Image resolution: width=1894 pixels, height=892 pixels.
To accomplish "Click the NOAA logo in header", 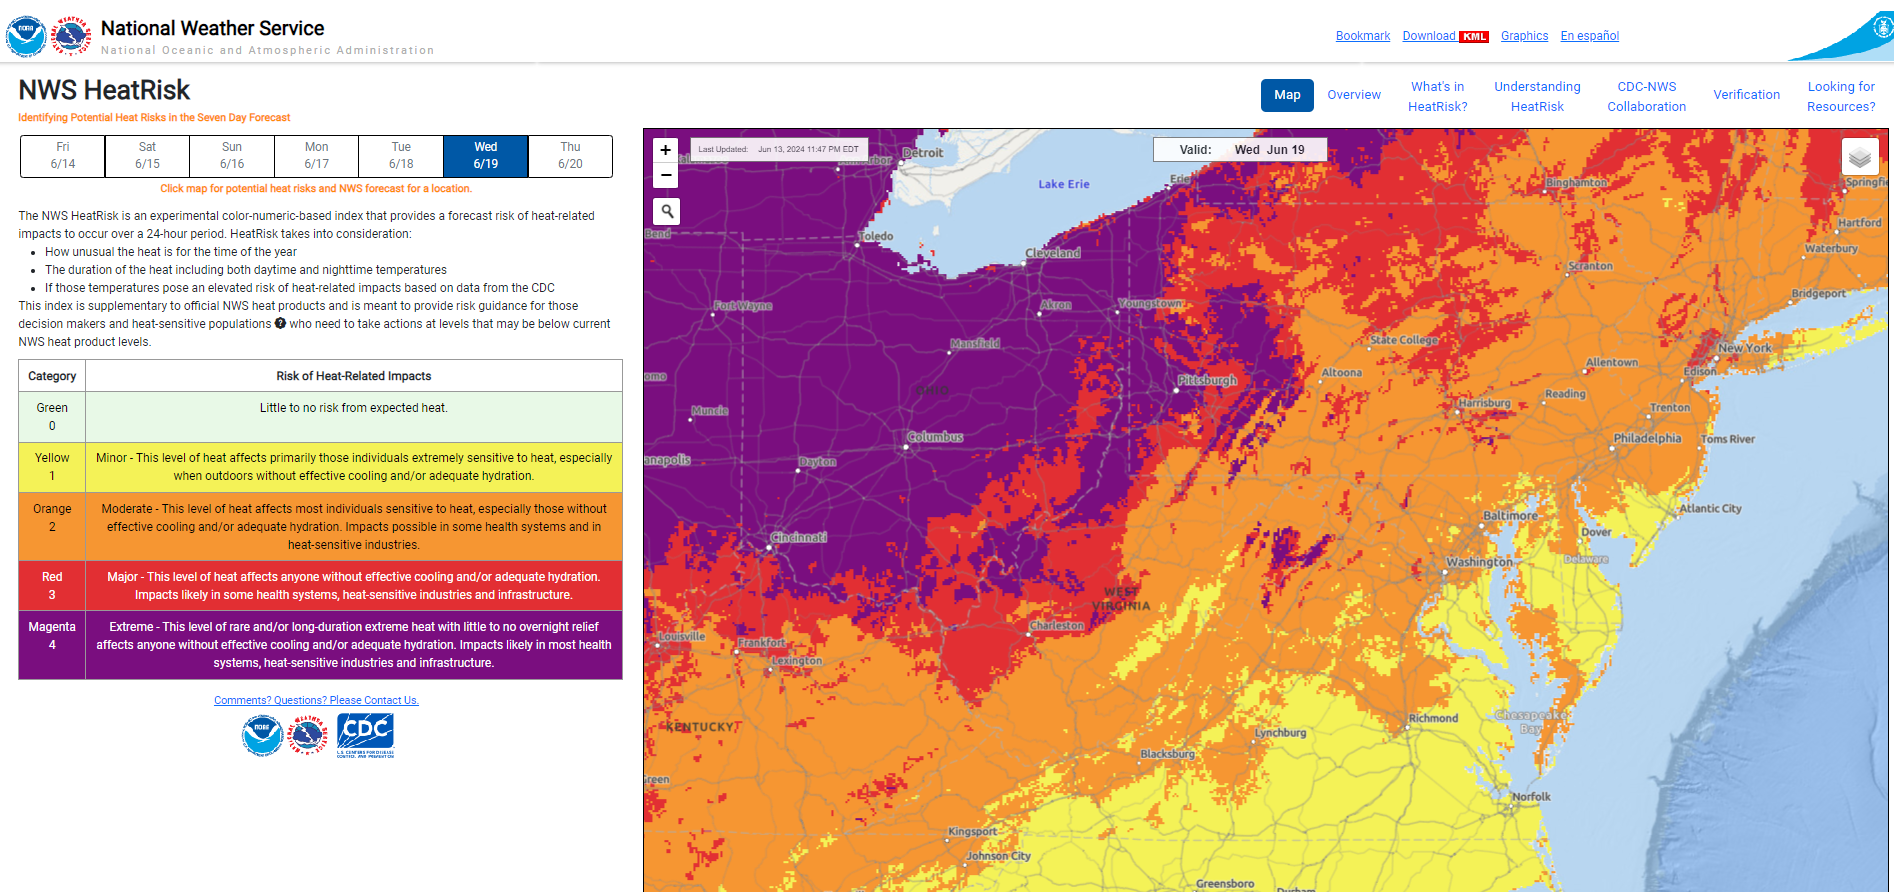I will (x=26, y=36).
